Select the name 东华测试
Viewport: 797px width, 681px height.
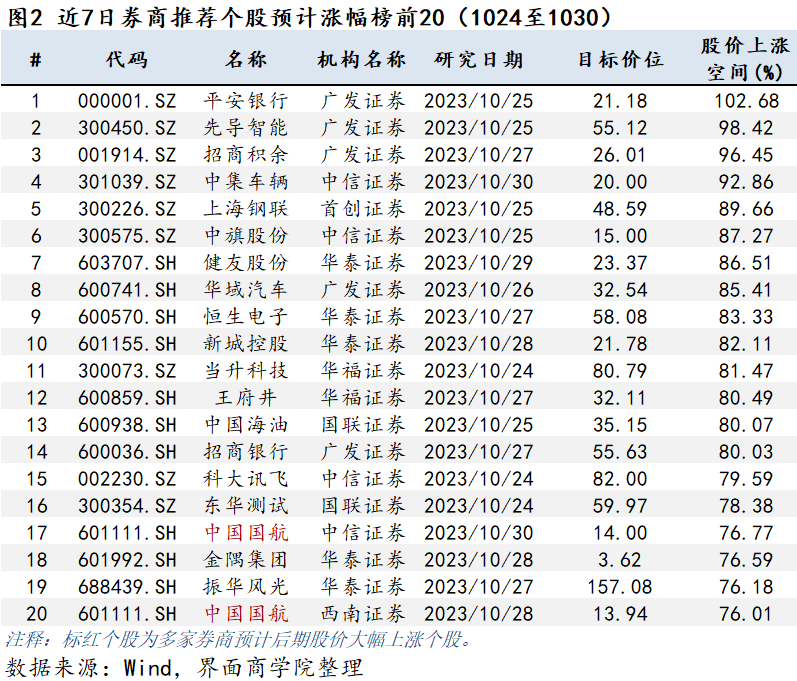(246, 505)
